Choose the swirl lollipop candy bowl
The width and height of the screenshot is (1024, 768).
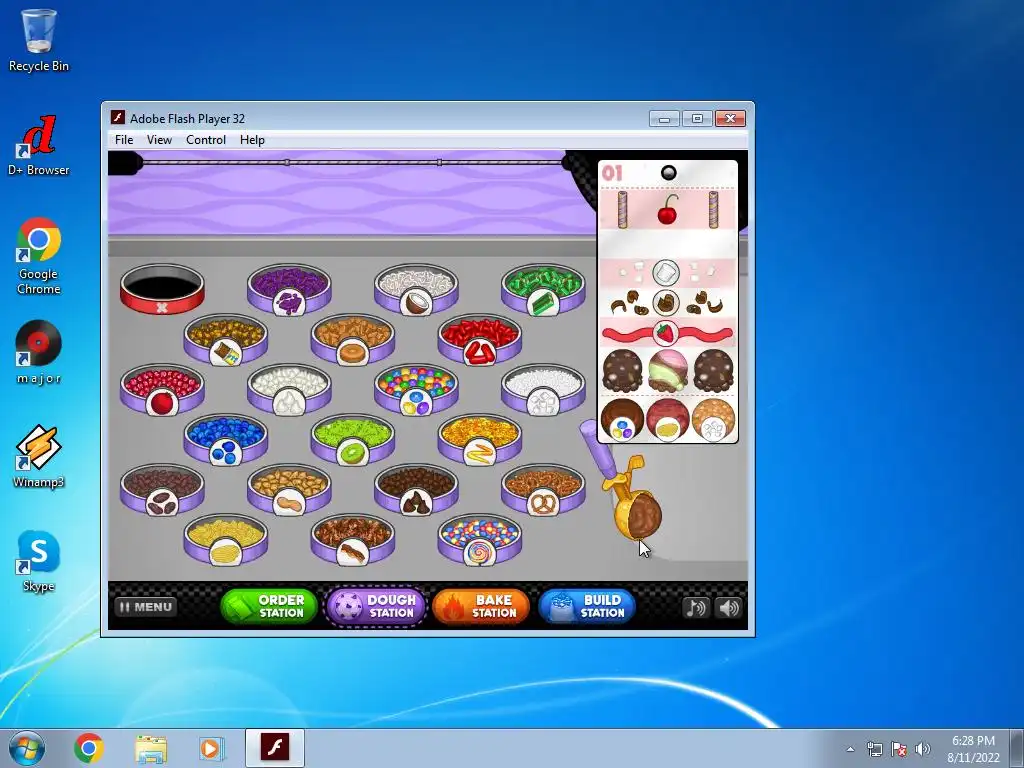479,539
